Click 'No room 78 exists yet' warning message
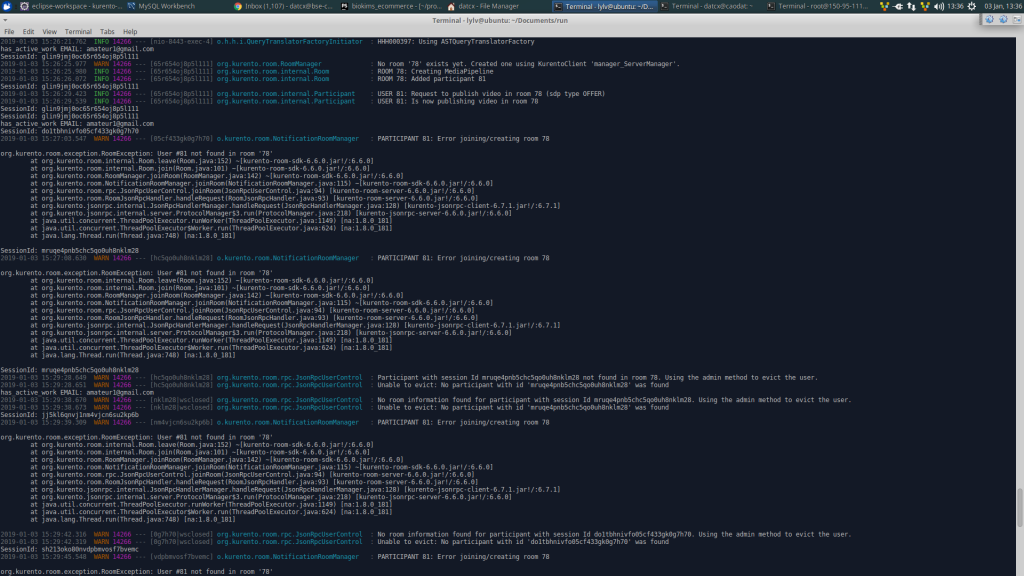1024x576 pixels. (528, 64)
